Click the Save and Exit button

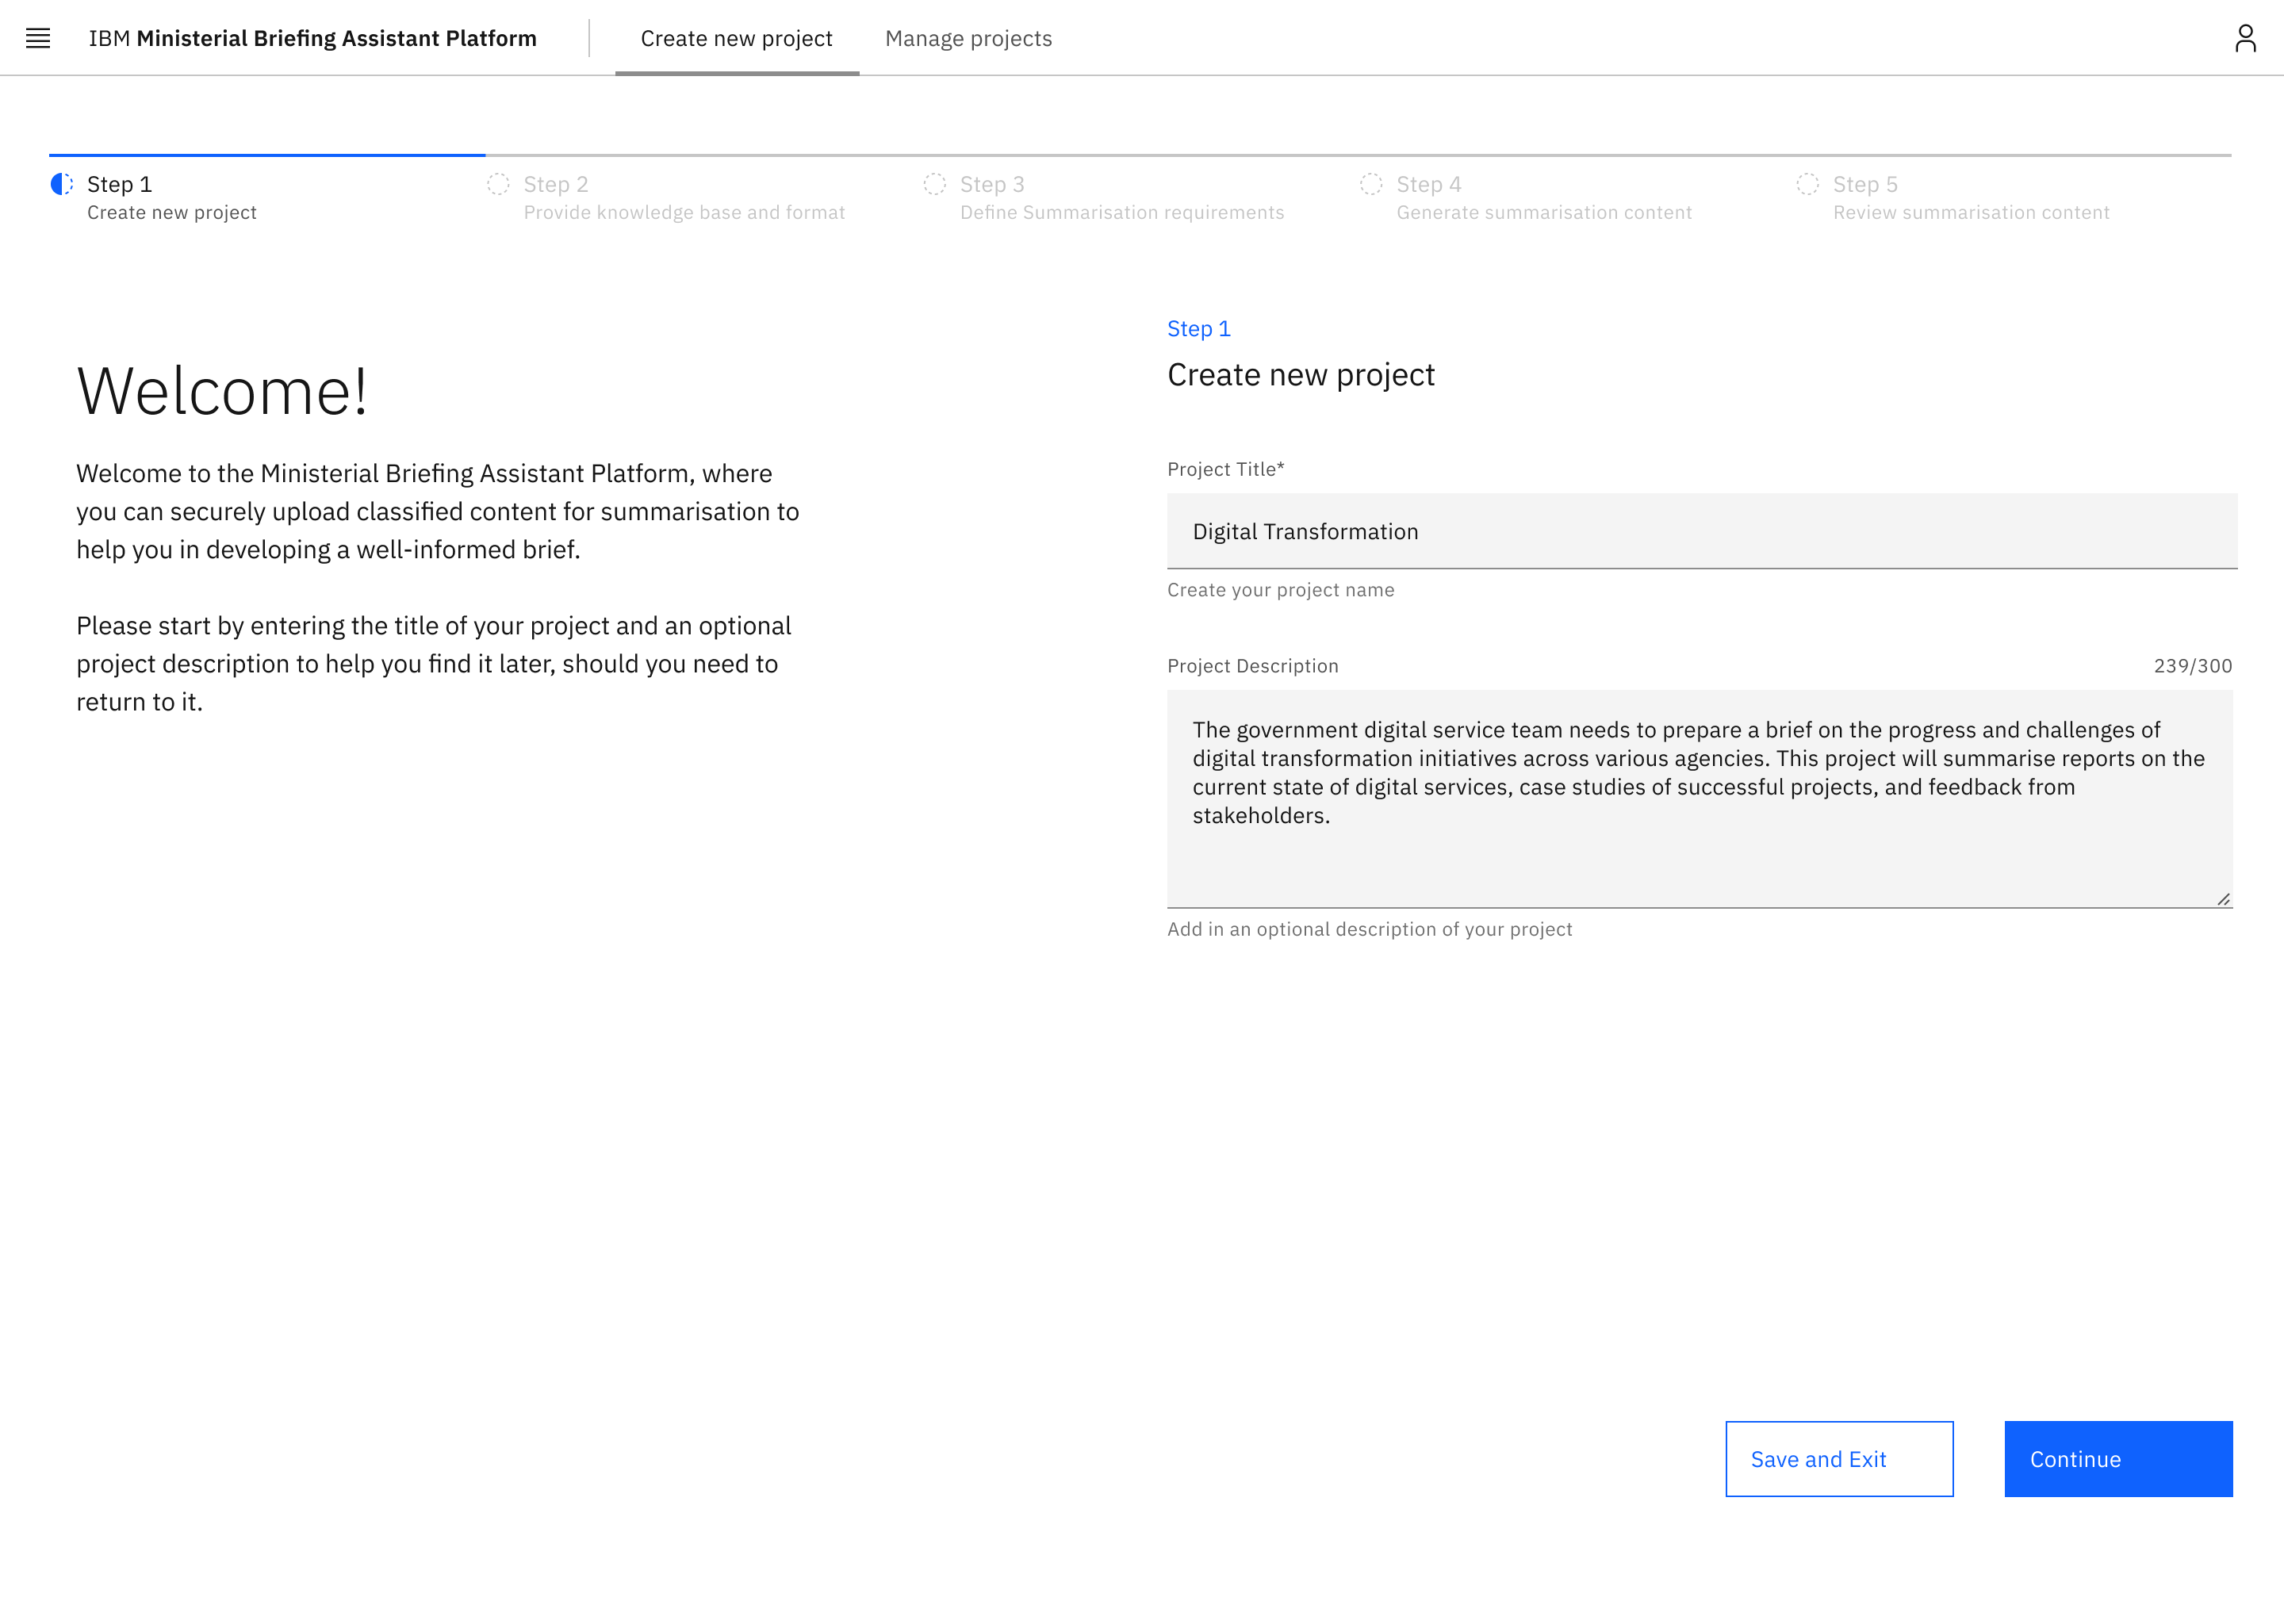1839,1459
